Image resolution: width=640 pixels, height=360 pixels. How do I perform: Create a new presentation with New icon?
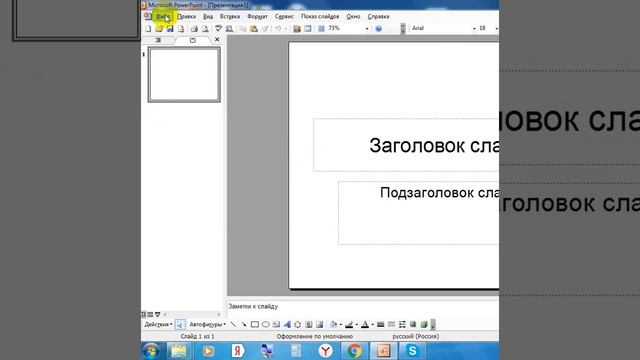click(x=148, y=29)
